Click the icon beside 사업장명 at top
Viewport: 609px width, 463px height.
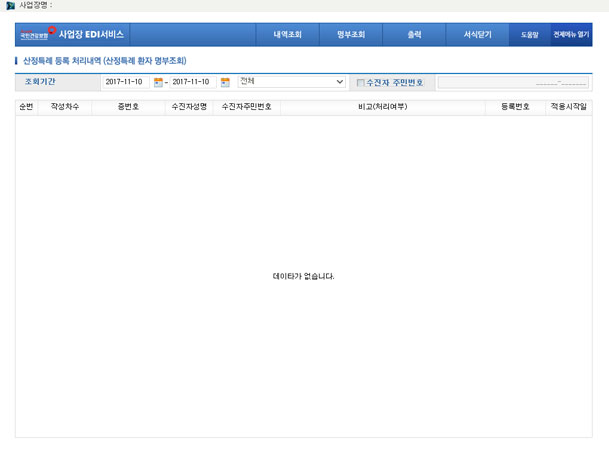pos(10,5)
